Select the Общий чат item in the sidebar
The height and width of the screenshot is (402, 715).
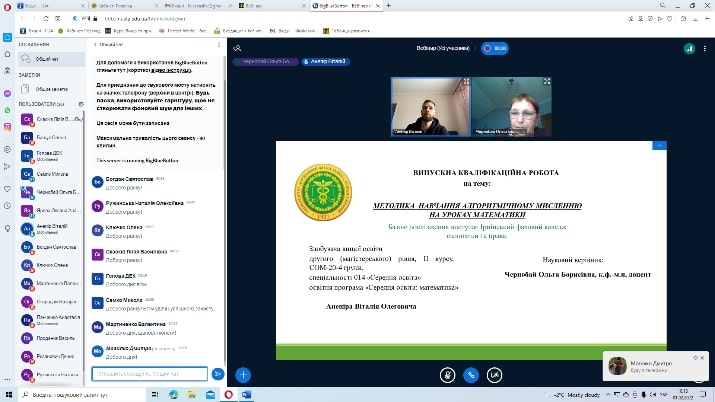52,59
